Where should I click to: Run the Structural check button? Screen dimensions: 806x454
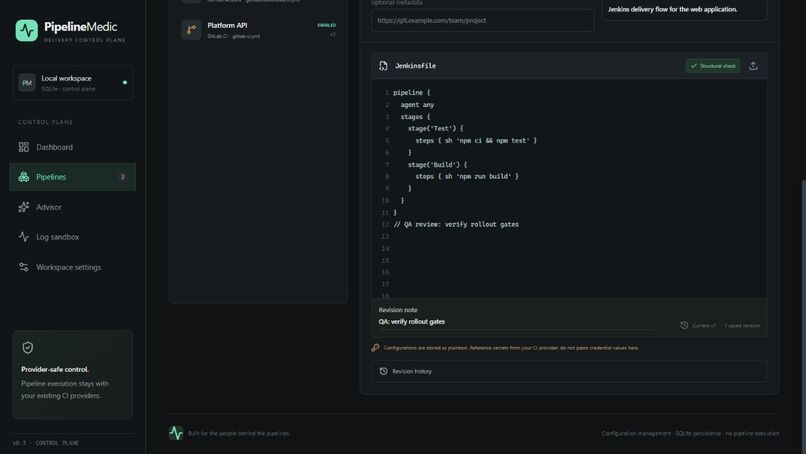click(x=712, y=66)
